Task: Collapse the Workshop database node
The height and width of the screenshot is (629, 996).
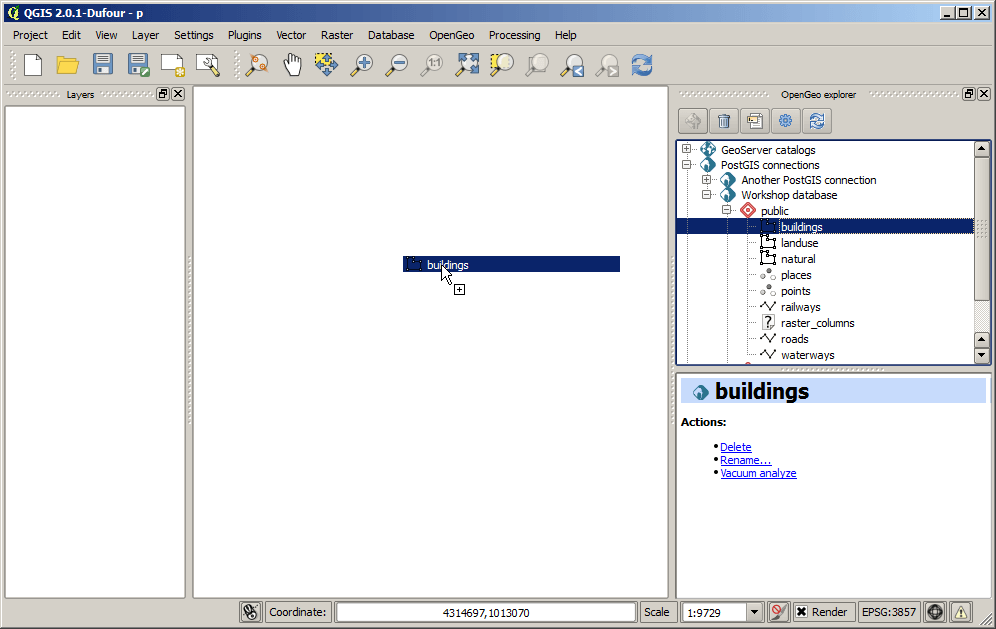Action: pos(706,194)
